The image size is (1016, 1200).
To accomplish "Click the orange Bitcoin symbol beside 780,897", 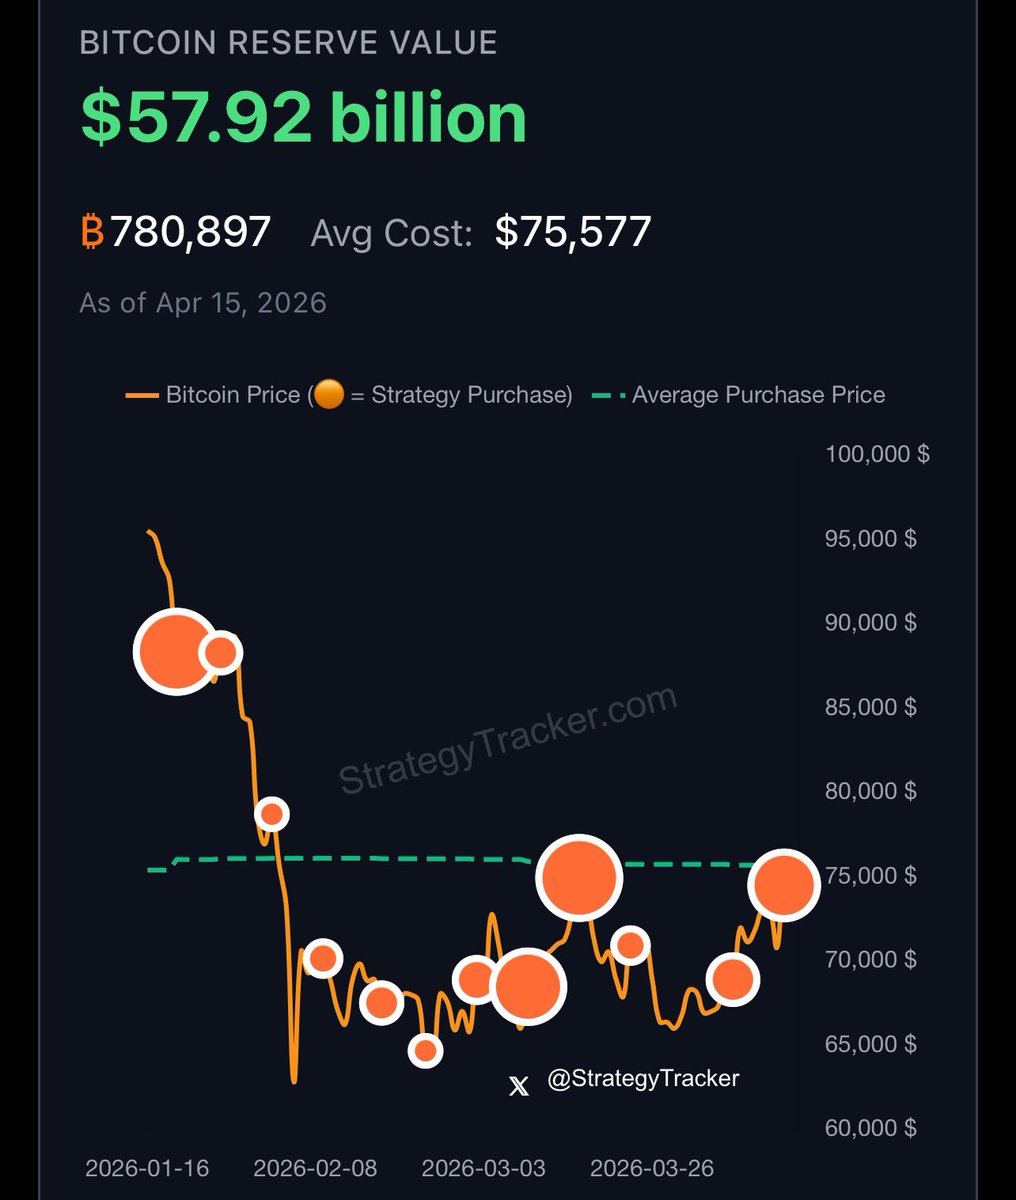I will pos(92,232).
